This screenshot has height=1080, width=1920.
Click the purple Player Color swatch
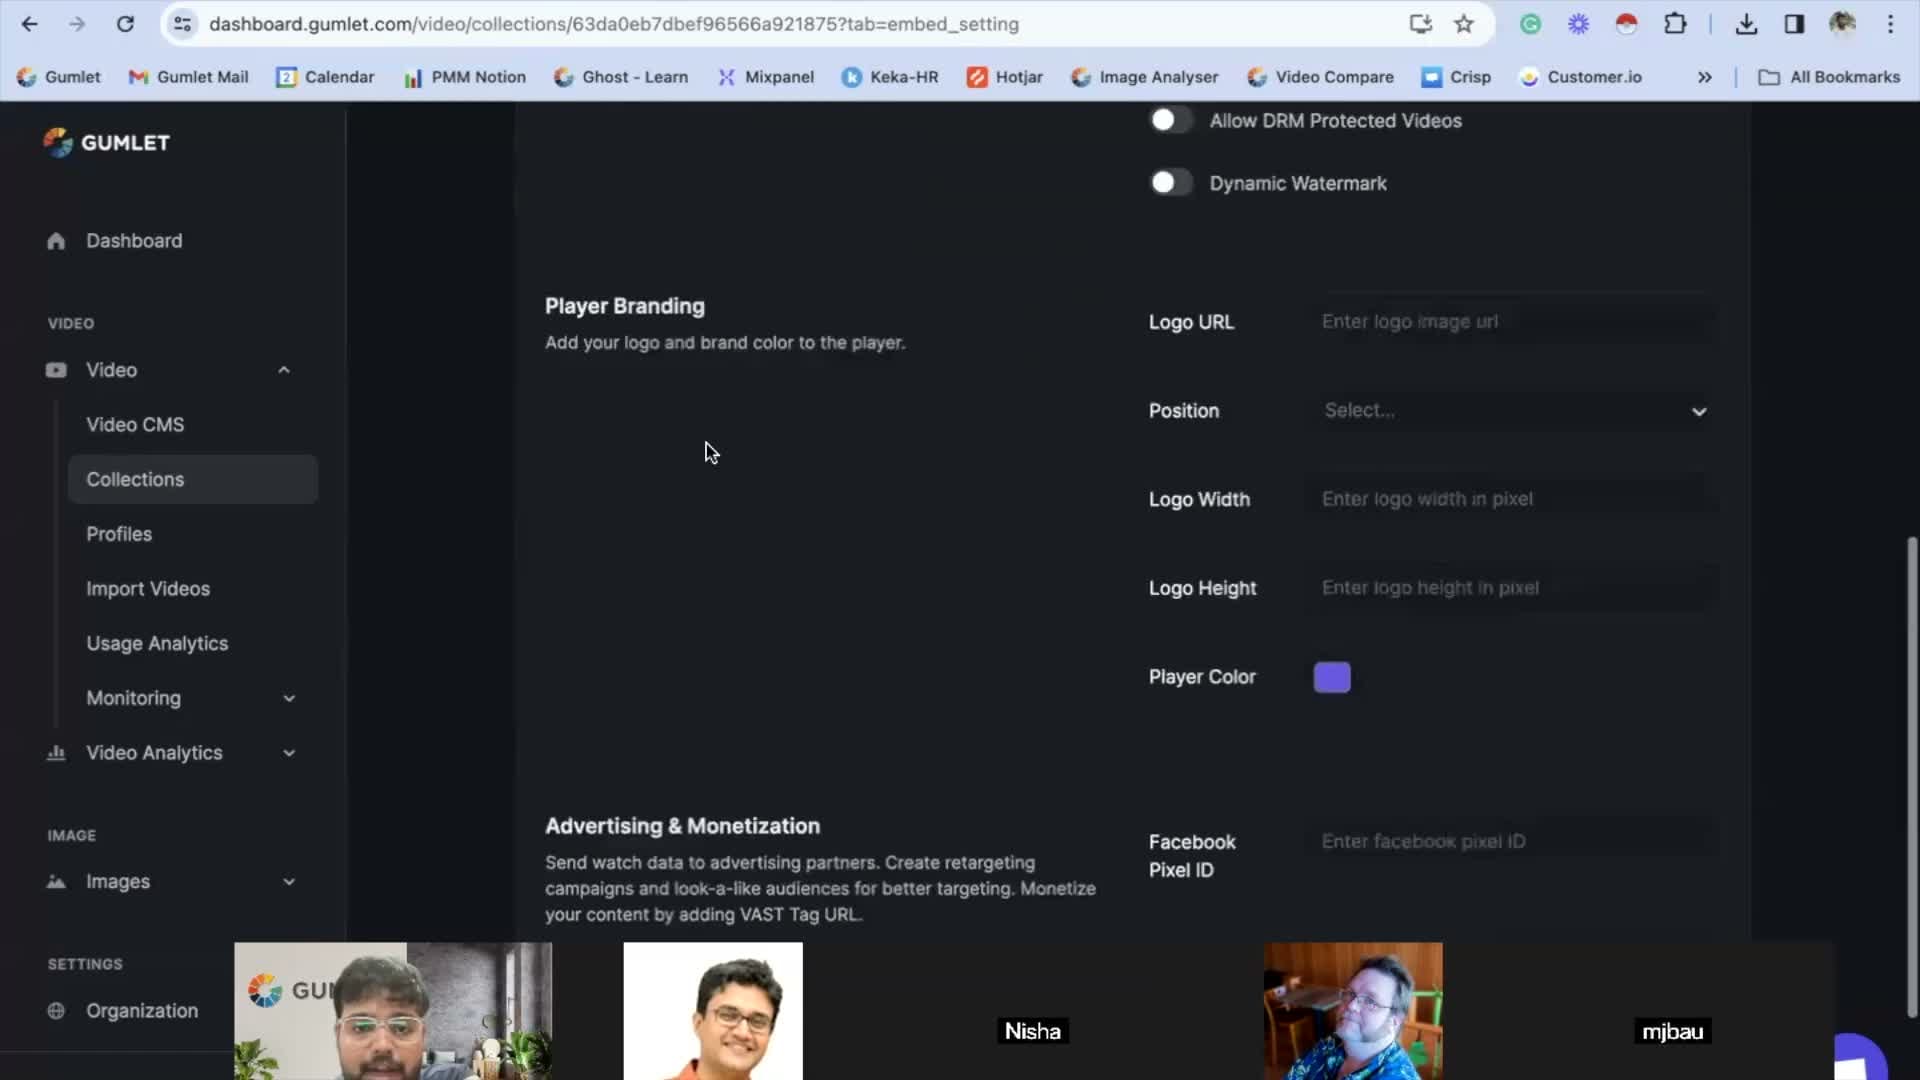pos(1331,677)
